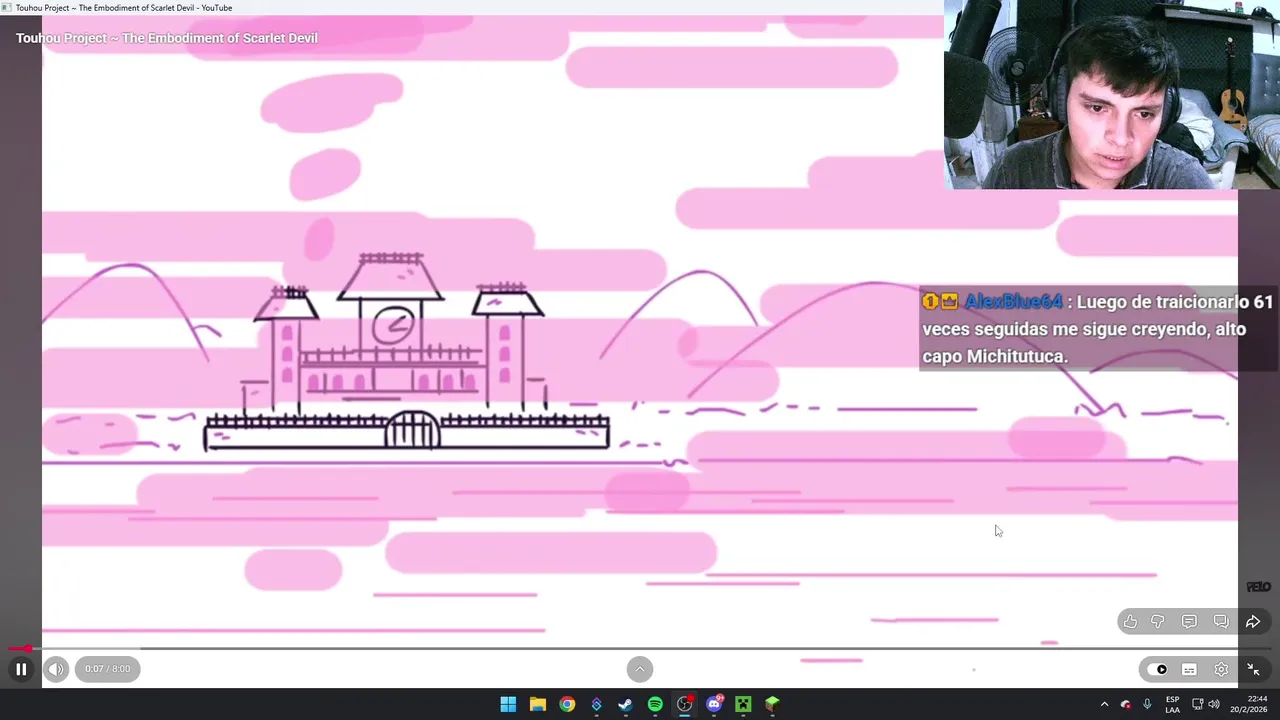This screenshot has height=720, width=1280.
Task: Dislike the video with thumbs down
Action: pyautogui.click(x=1158, y=622)
